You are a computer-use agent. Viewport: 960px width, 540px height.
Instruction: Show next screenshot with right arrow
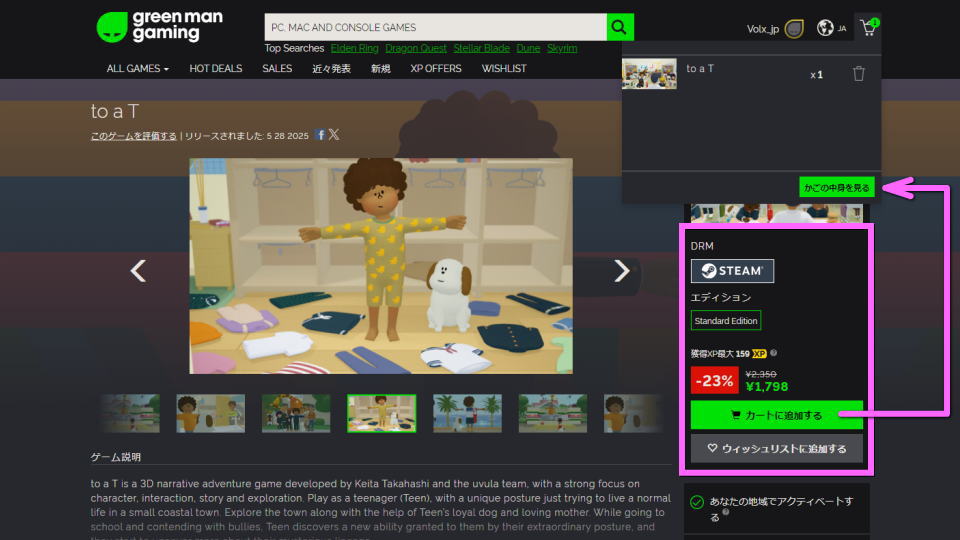point(621,271)
